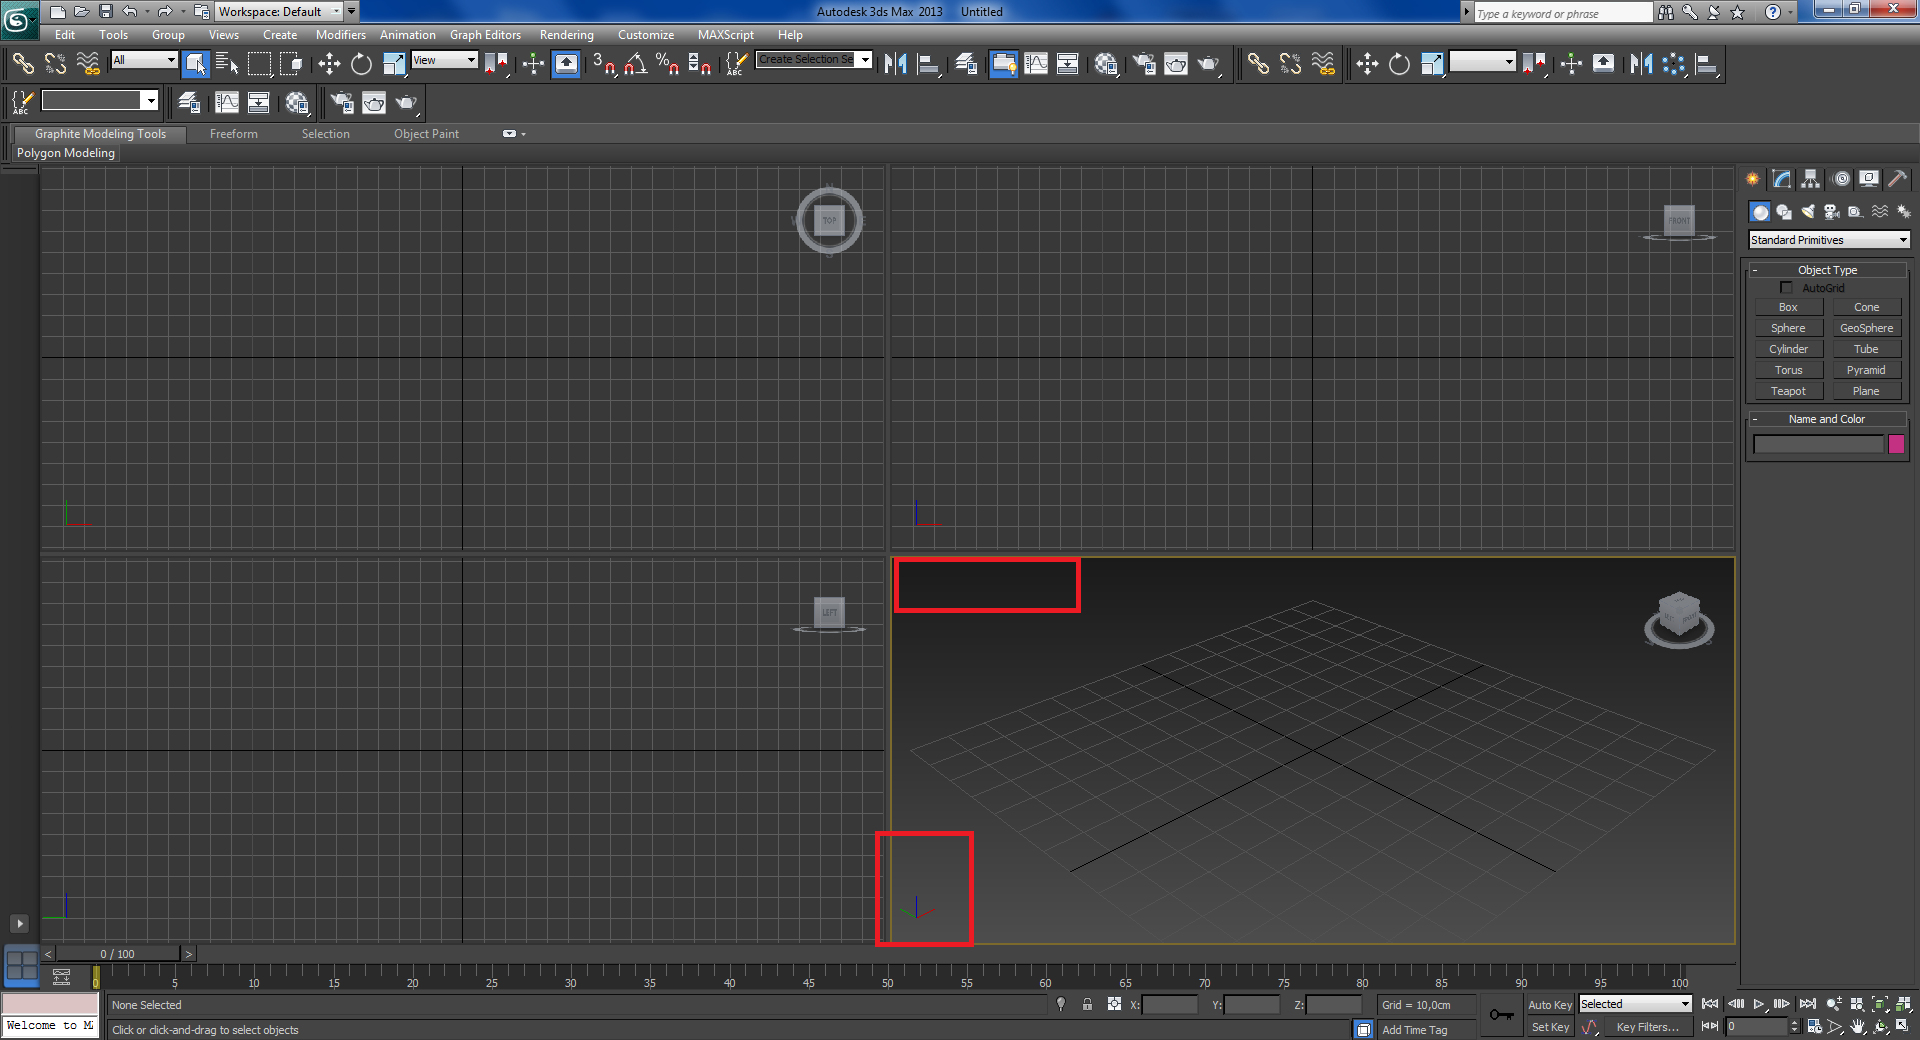Open the selection filter 'All' dropdown
The image size is (1920, 1040).
tap(144, 60)
